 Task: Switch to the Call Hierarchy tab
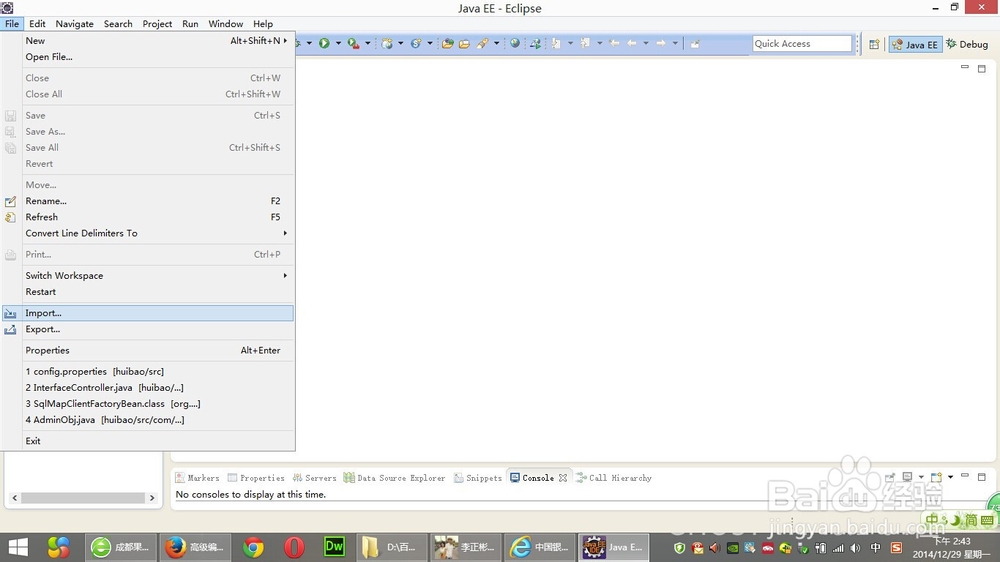click(614, 478)
